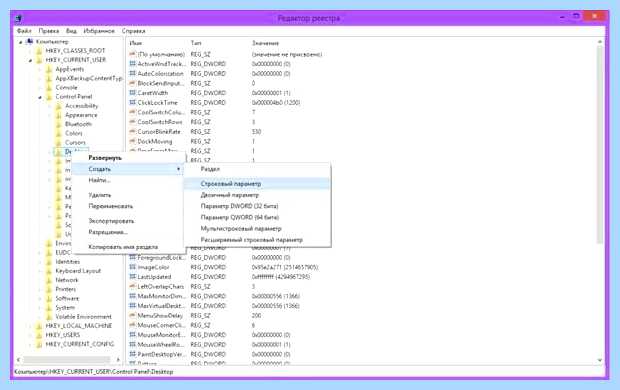Viewport: 620px width, 390px height.
Task: Click the Компьютер computer icon
Action: pos(29,42)
